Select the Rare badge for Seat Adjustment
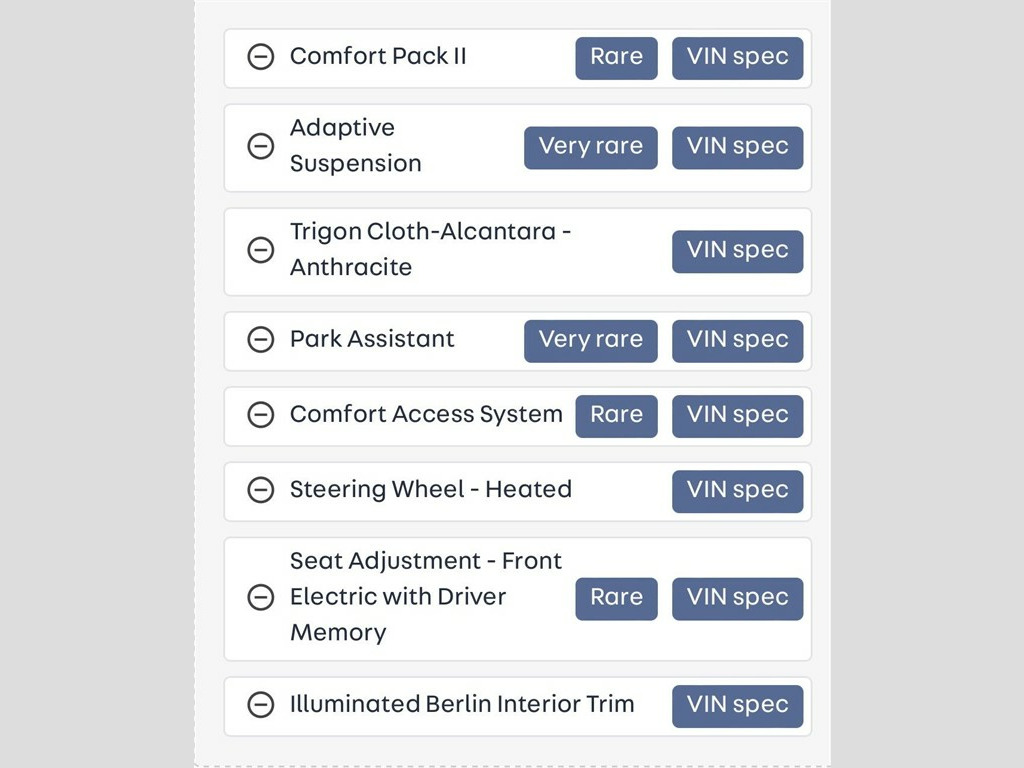Viewport: 1024px width, 768px height. pos(616,598)
